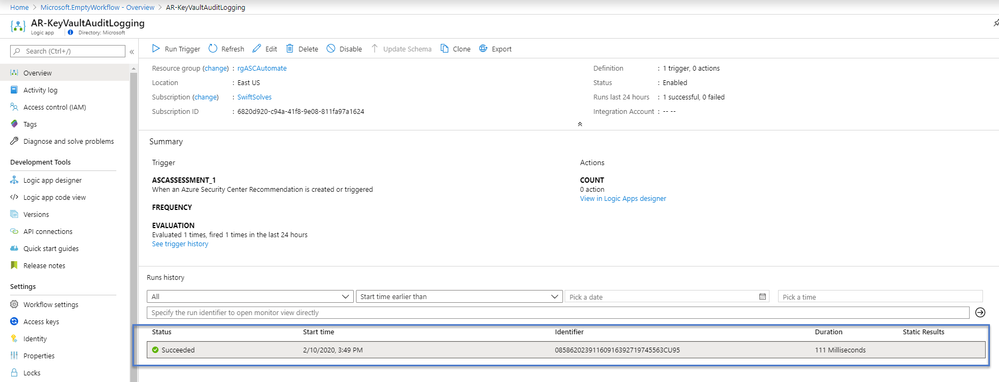Click the API connections sidebar icon

14,232
